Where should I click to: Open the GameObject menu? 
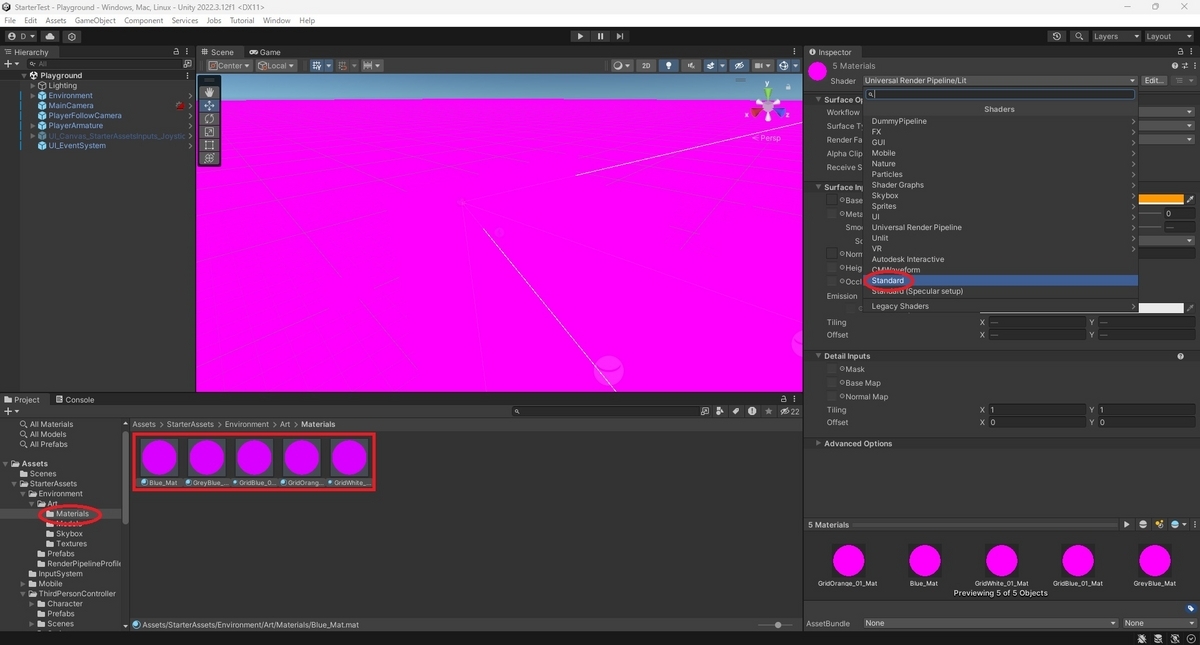coord(95,20)
